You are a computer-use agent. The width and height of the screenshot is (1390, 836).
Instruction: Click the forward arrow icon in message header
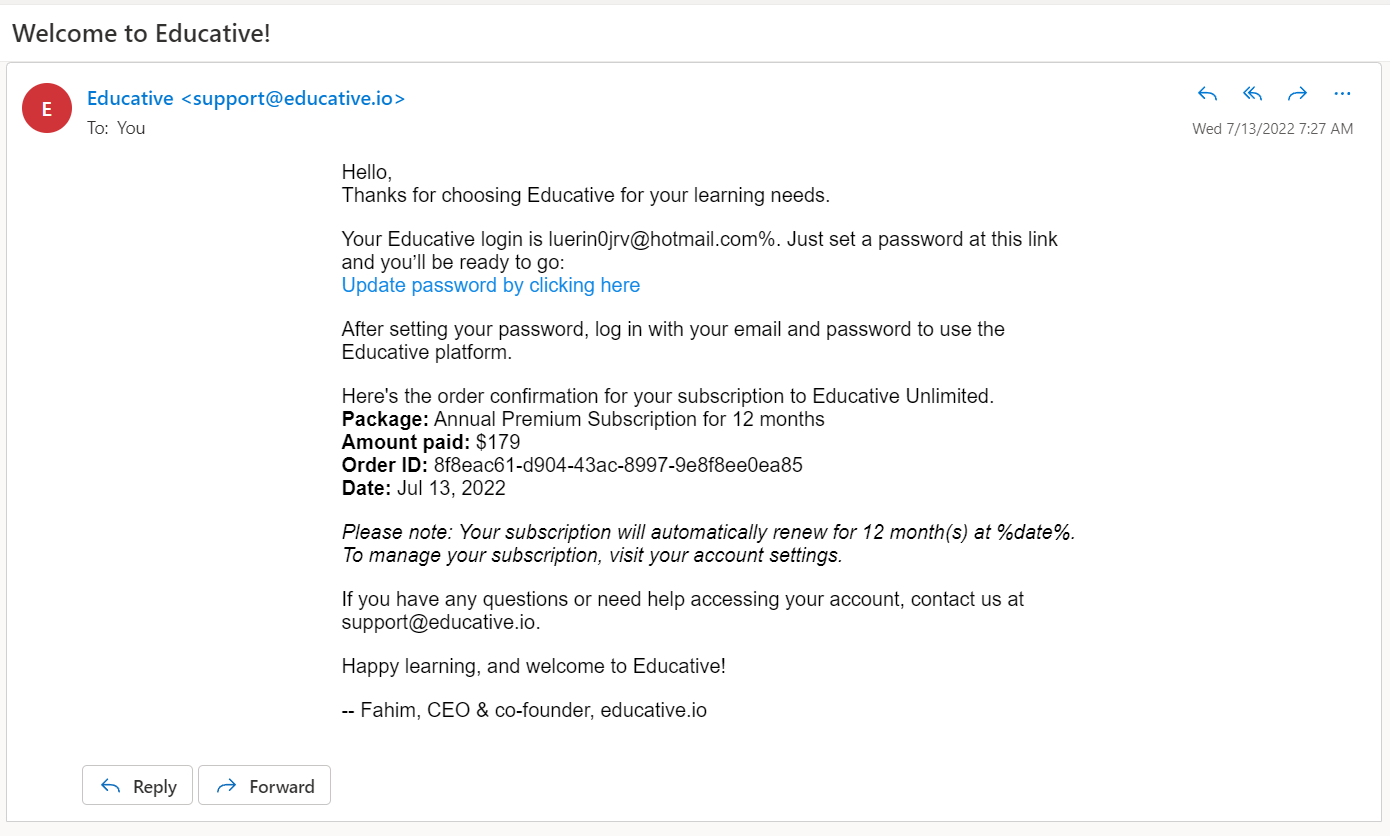click(1297, 94)
